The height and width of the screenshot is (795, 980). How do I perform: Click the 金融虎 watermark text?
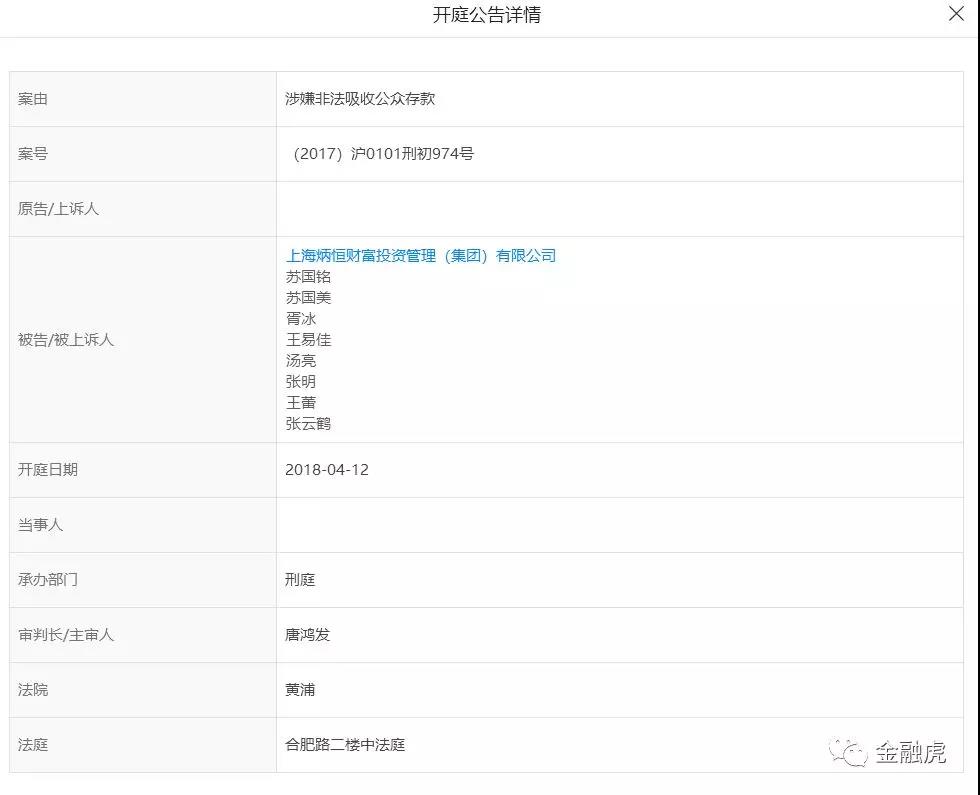(x=910, y=752)
